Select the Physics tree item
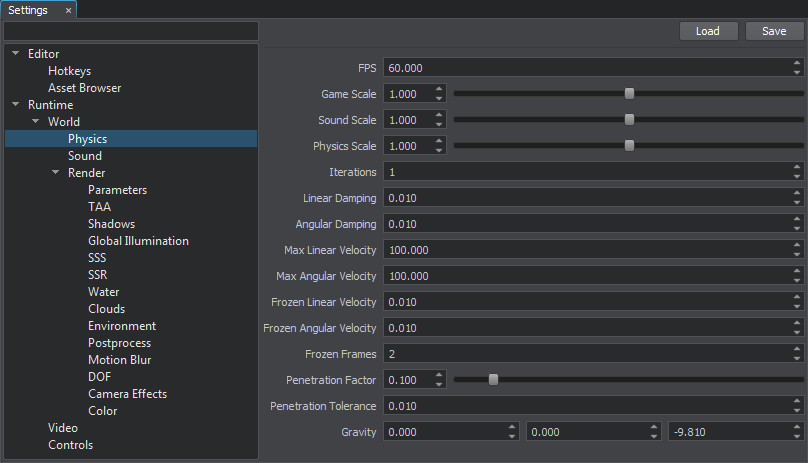This screenshot has height=463, width=808. pyautogui.click(x=131, y=139)
